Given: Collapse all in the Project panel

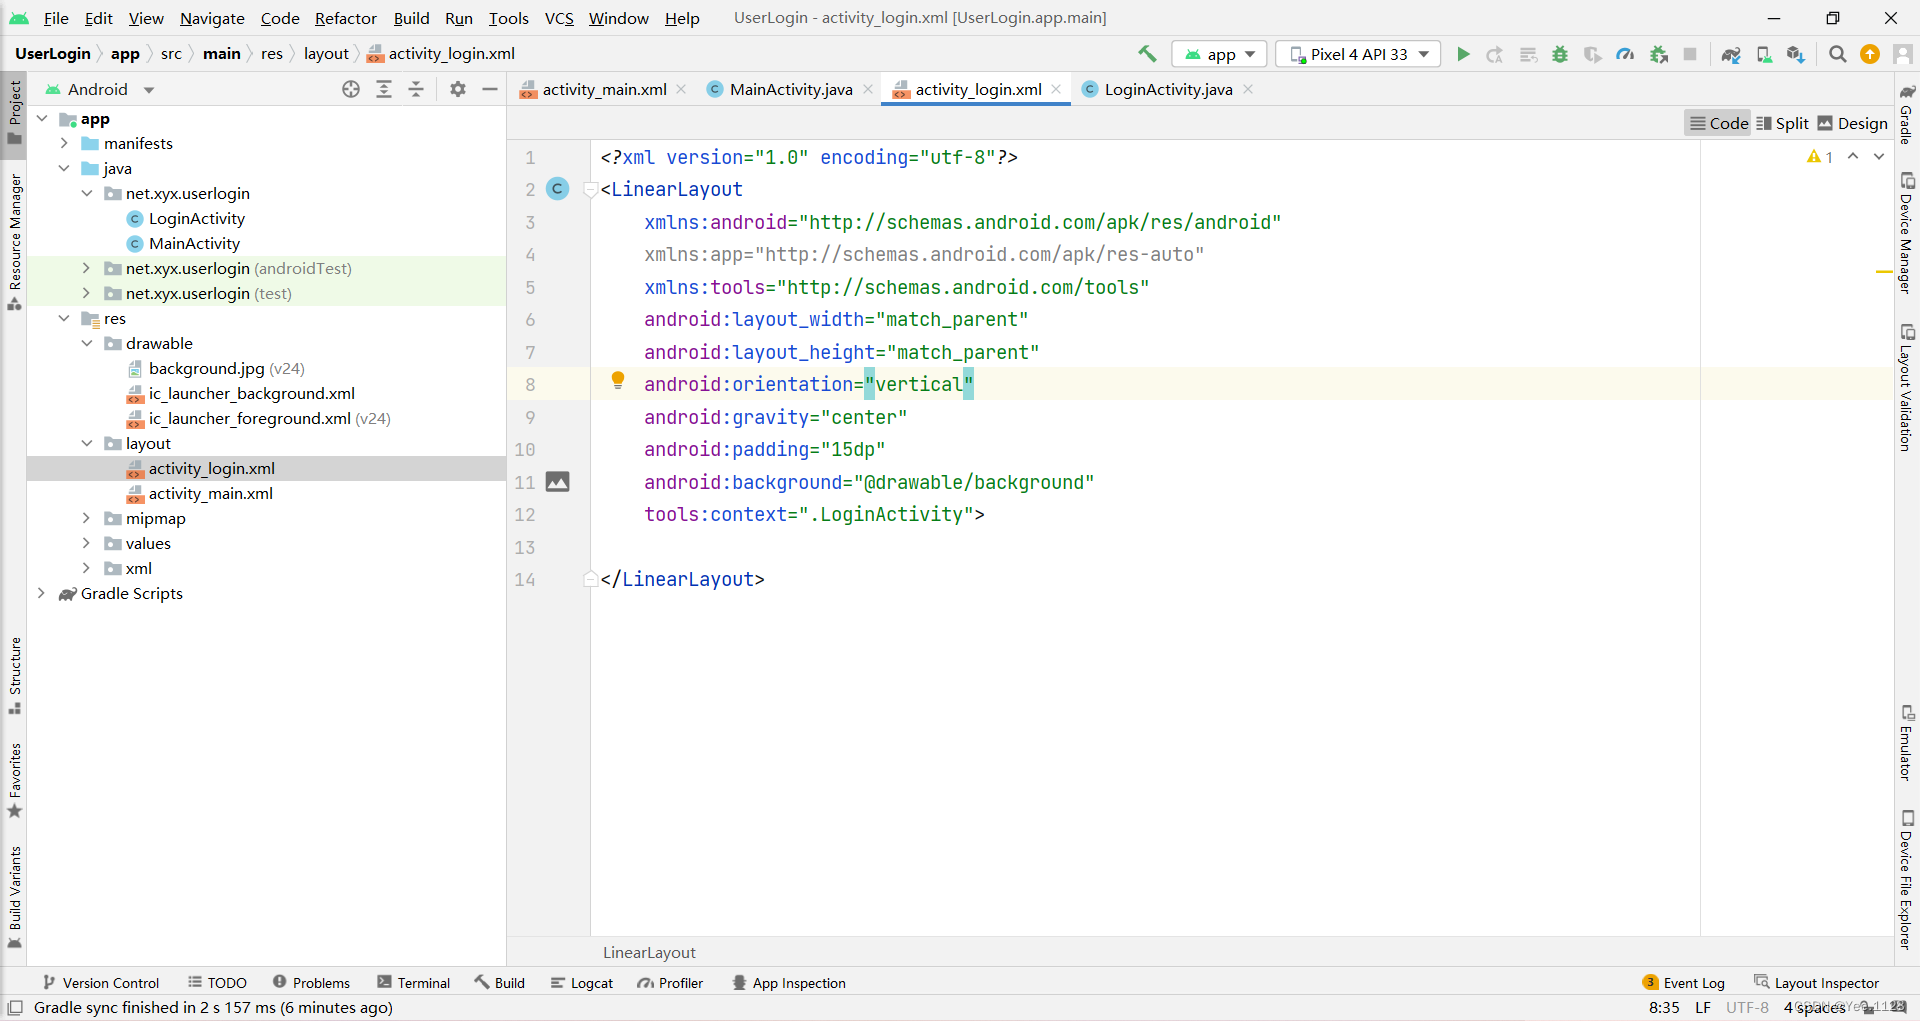Looking at the screenshot, I should click(x=416, y=89).
